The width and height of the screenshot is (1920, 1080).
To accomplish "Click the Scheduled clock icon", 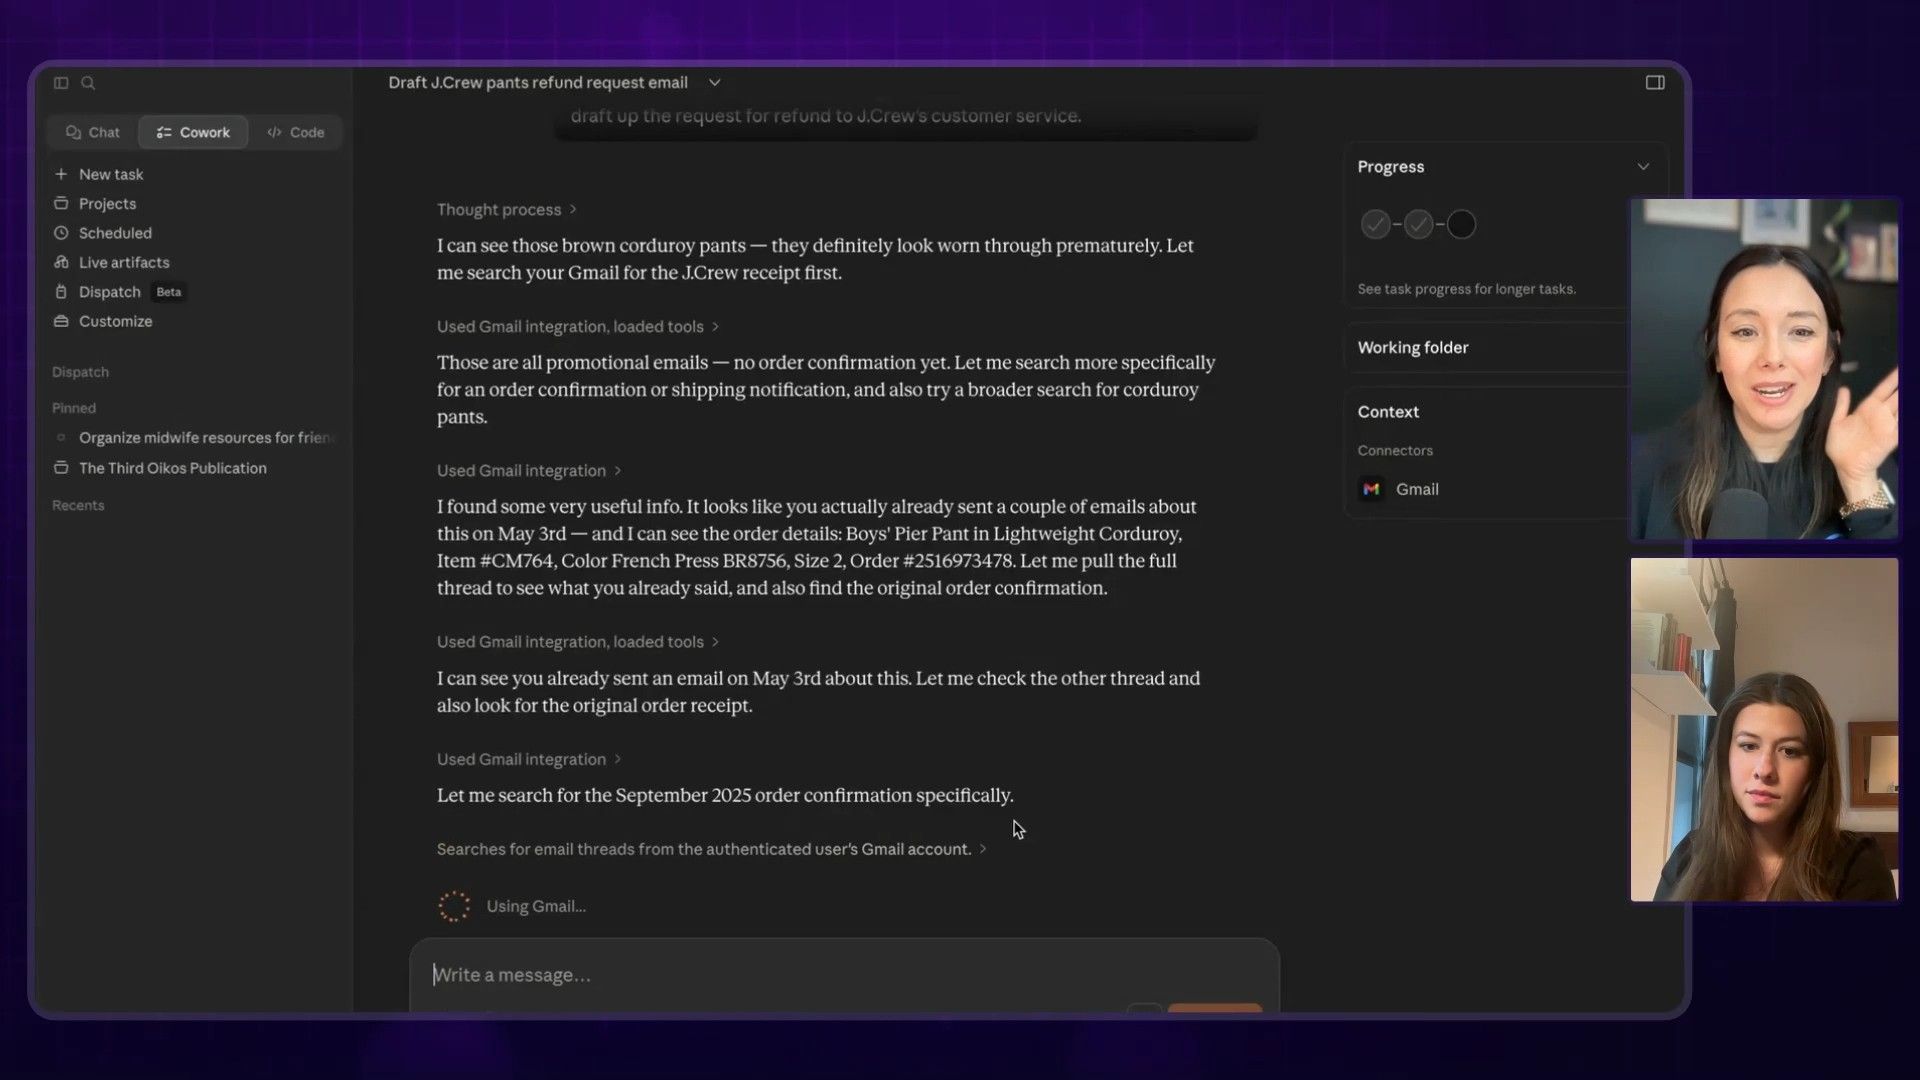I will 61,233.
